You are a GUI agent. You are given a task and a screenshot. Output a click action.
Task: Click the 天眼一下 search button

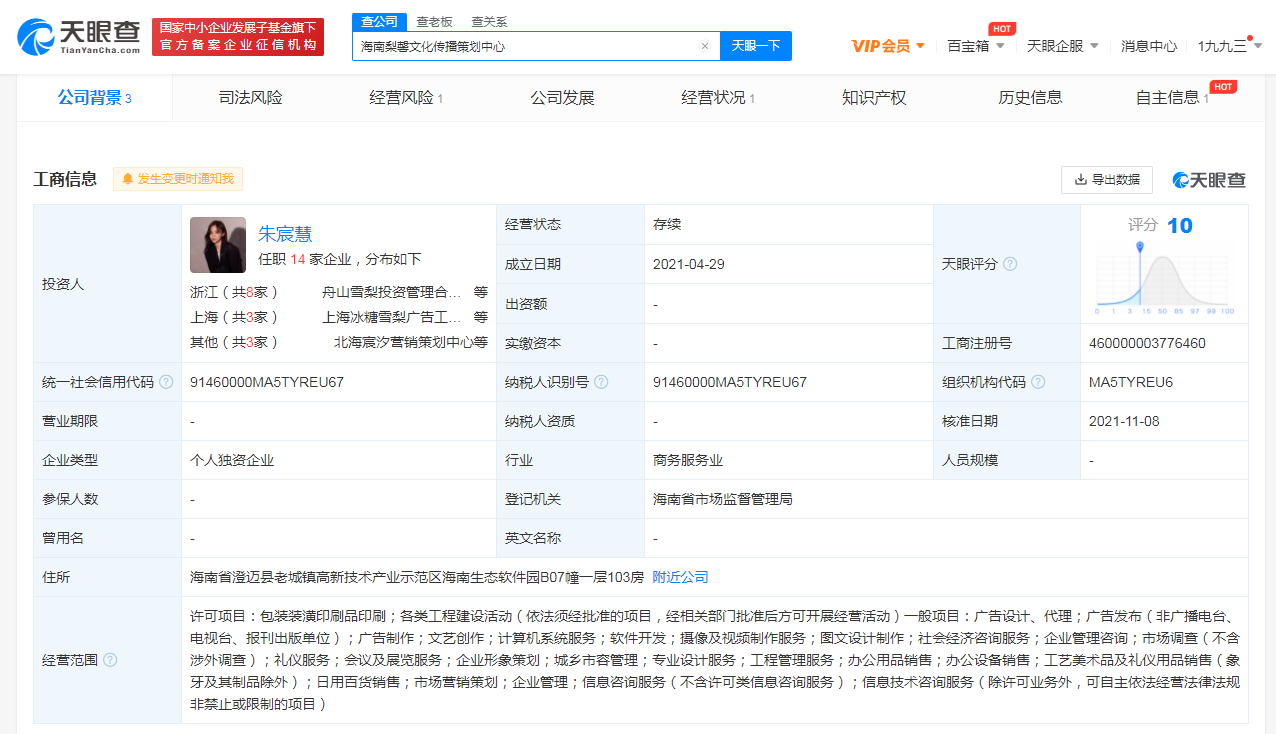click(x=755, y=46)
